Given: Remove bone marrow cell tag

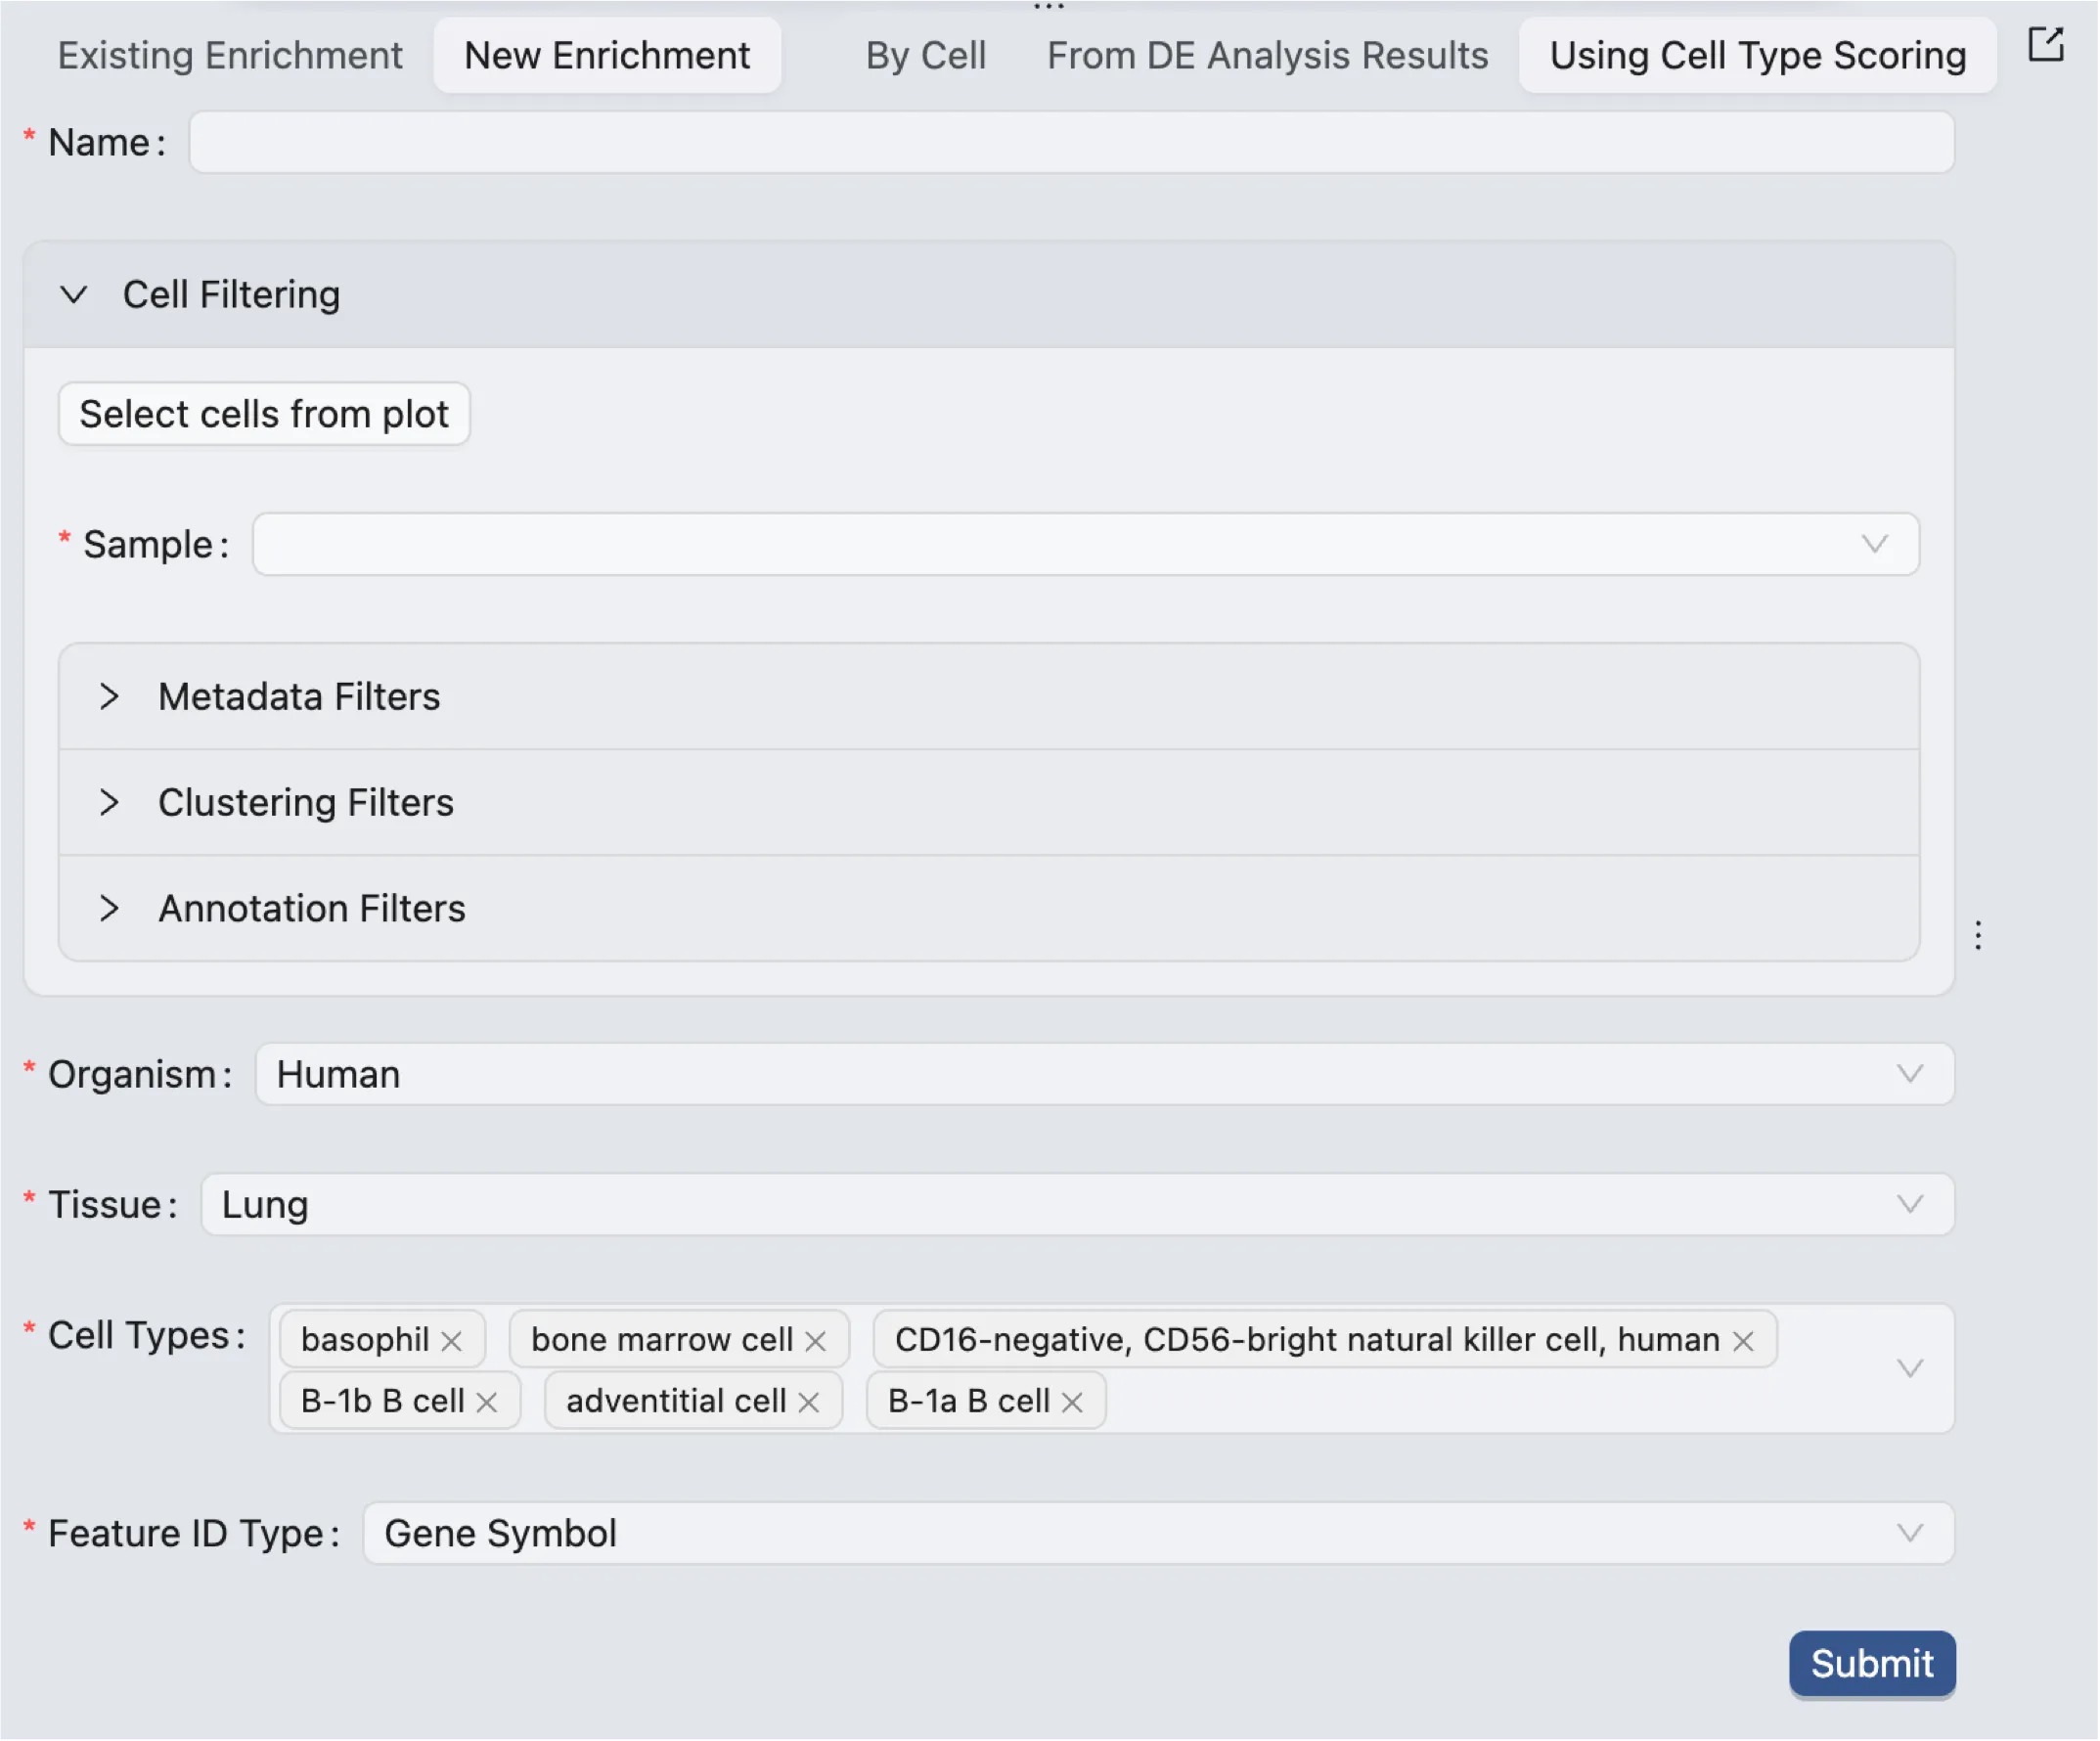Looking at the screenshot, I should tap(815, 1341).
